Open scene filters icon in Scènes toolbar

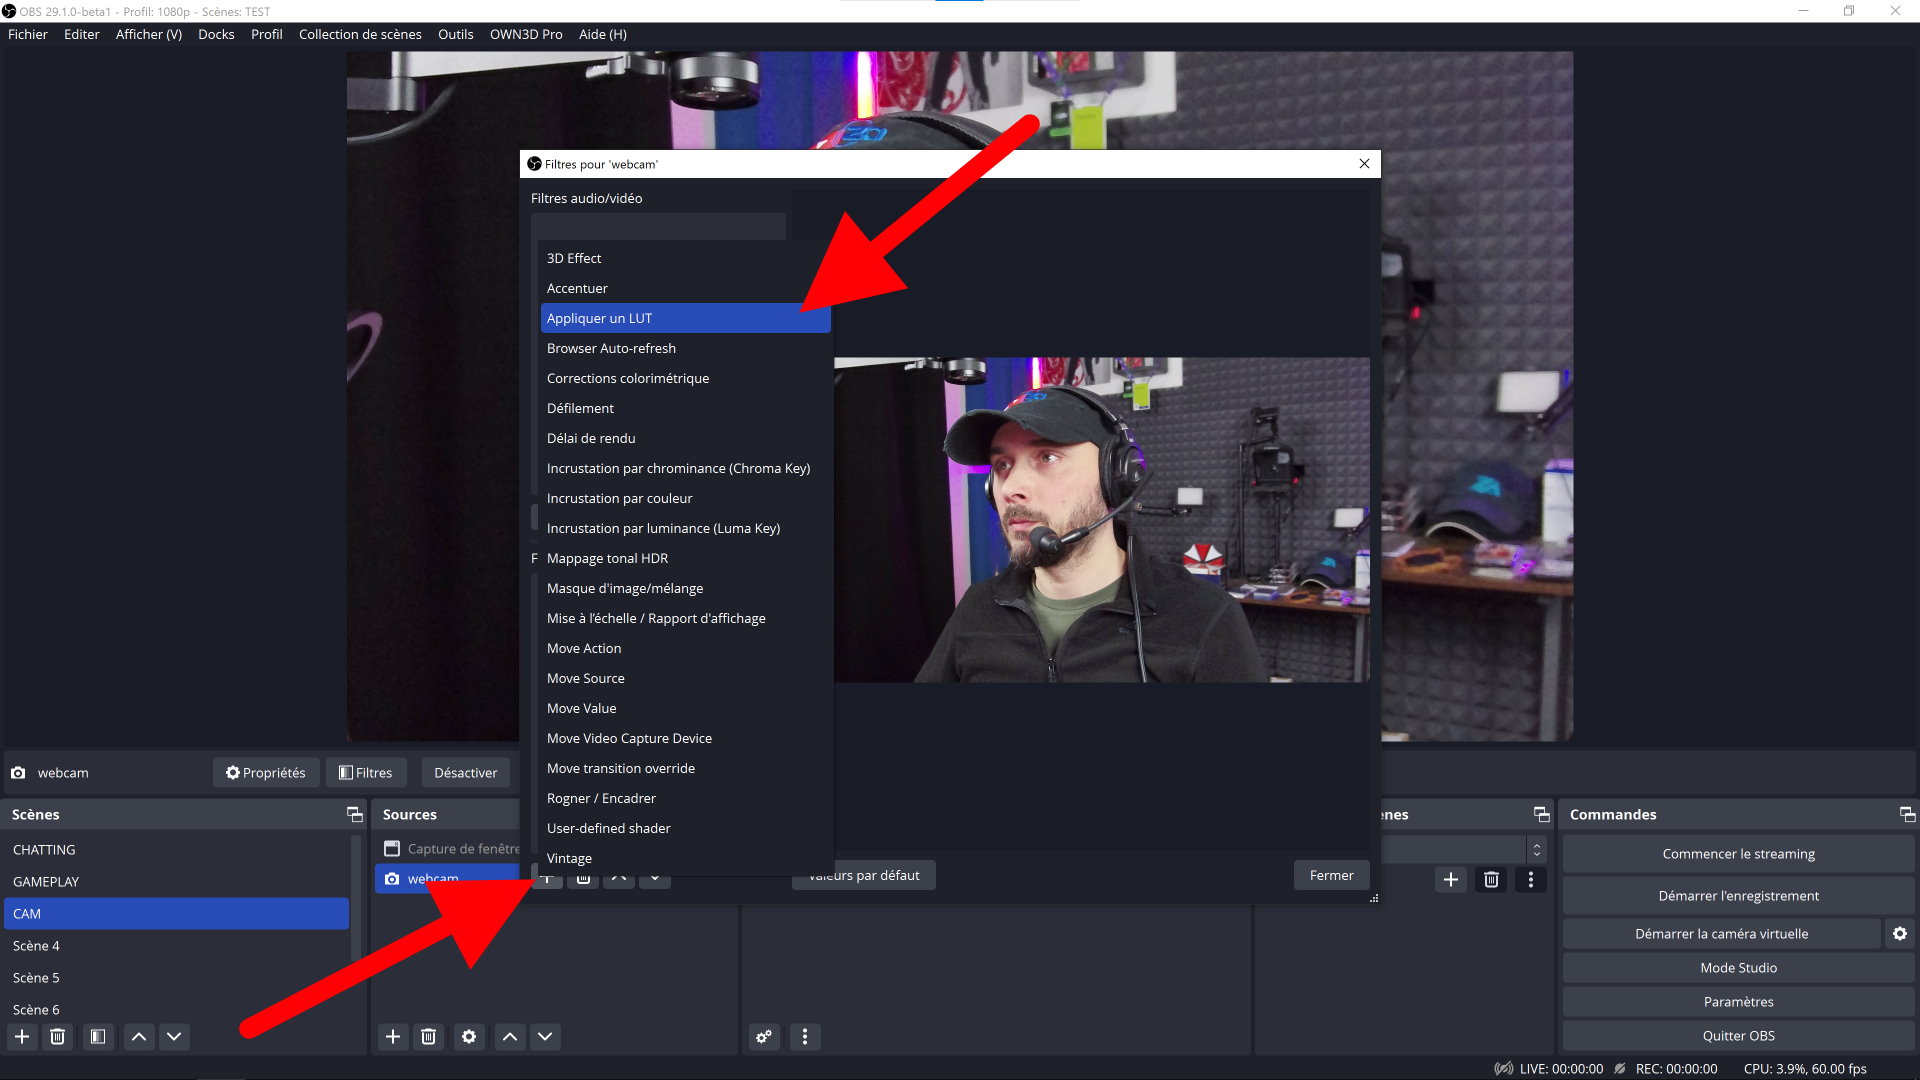click(x=98, y=1037)
